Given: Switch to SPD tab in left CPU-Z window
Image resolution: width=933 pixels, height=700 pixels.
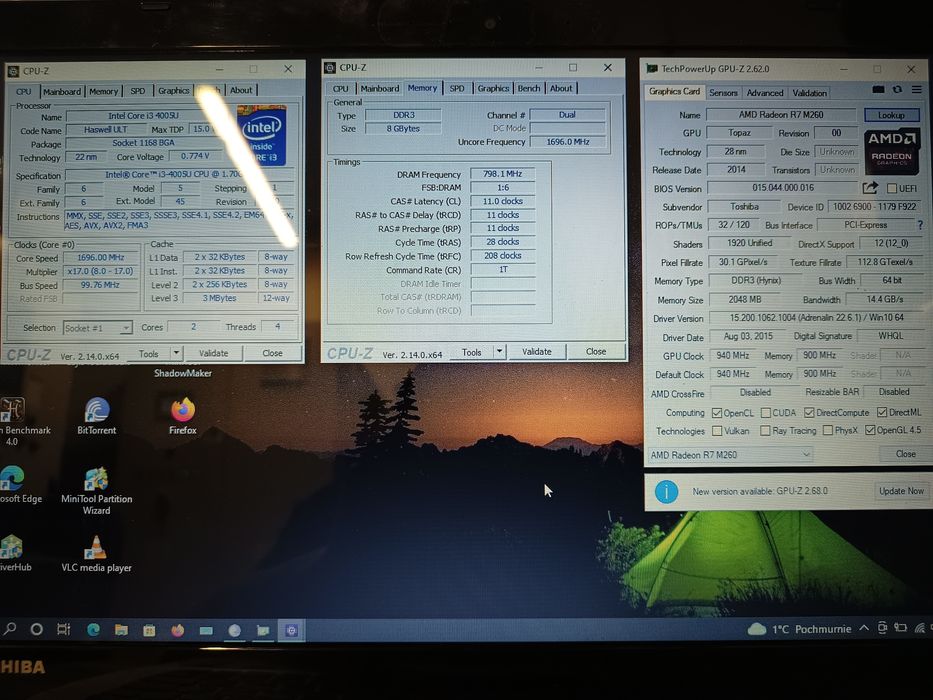Looking at the screenshot, I should (x=137, y=91).
